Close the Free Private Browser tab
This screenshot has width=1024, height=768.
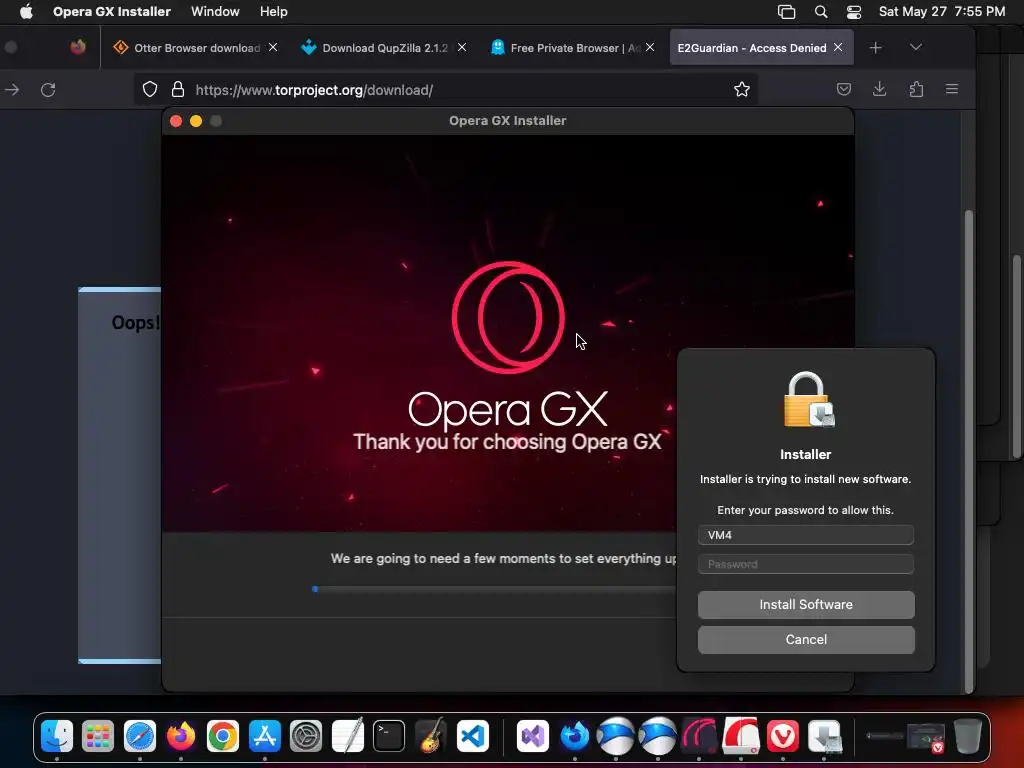(x=650, y=47)
